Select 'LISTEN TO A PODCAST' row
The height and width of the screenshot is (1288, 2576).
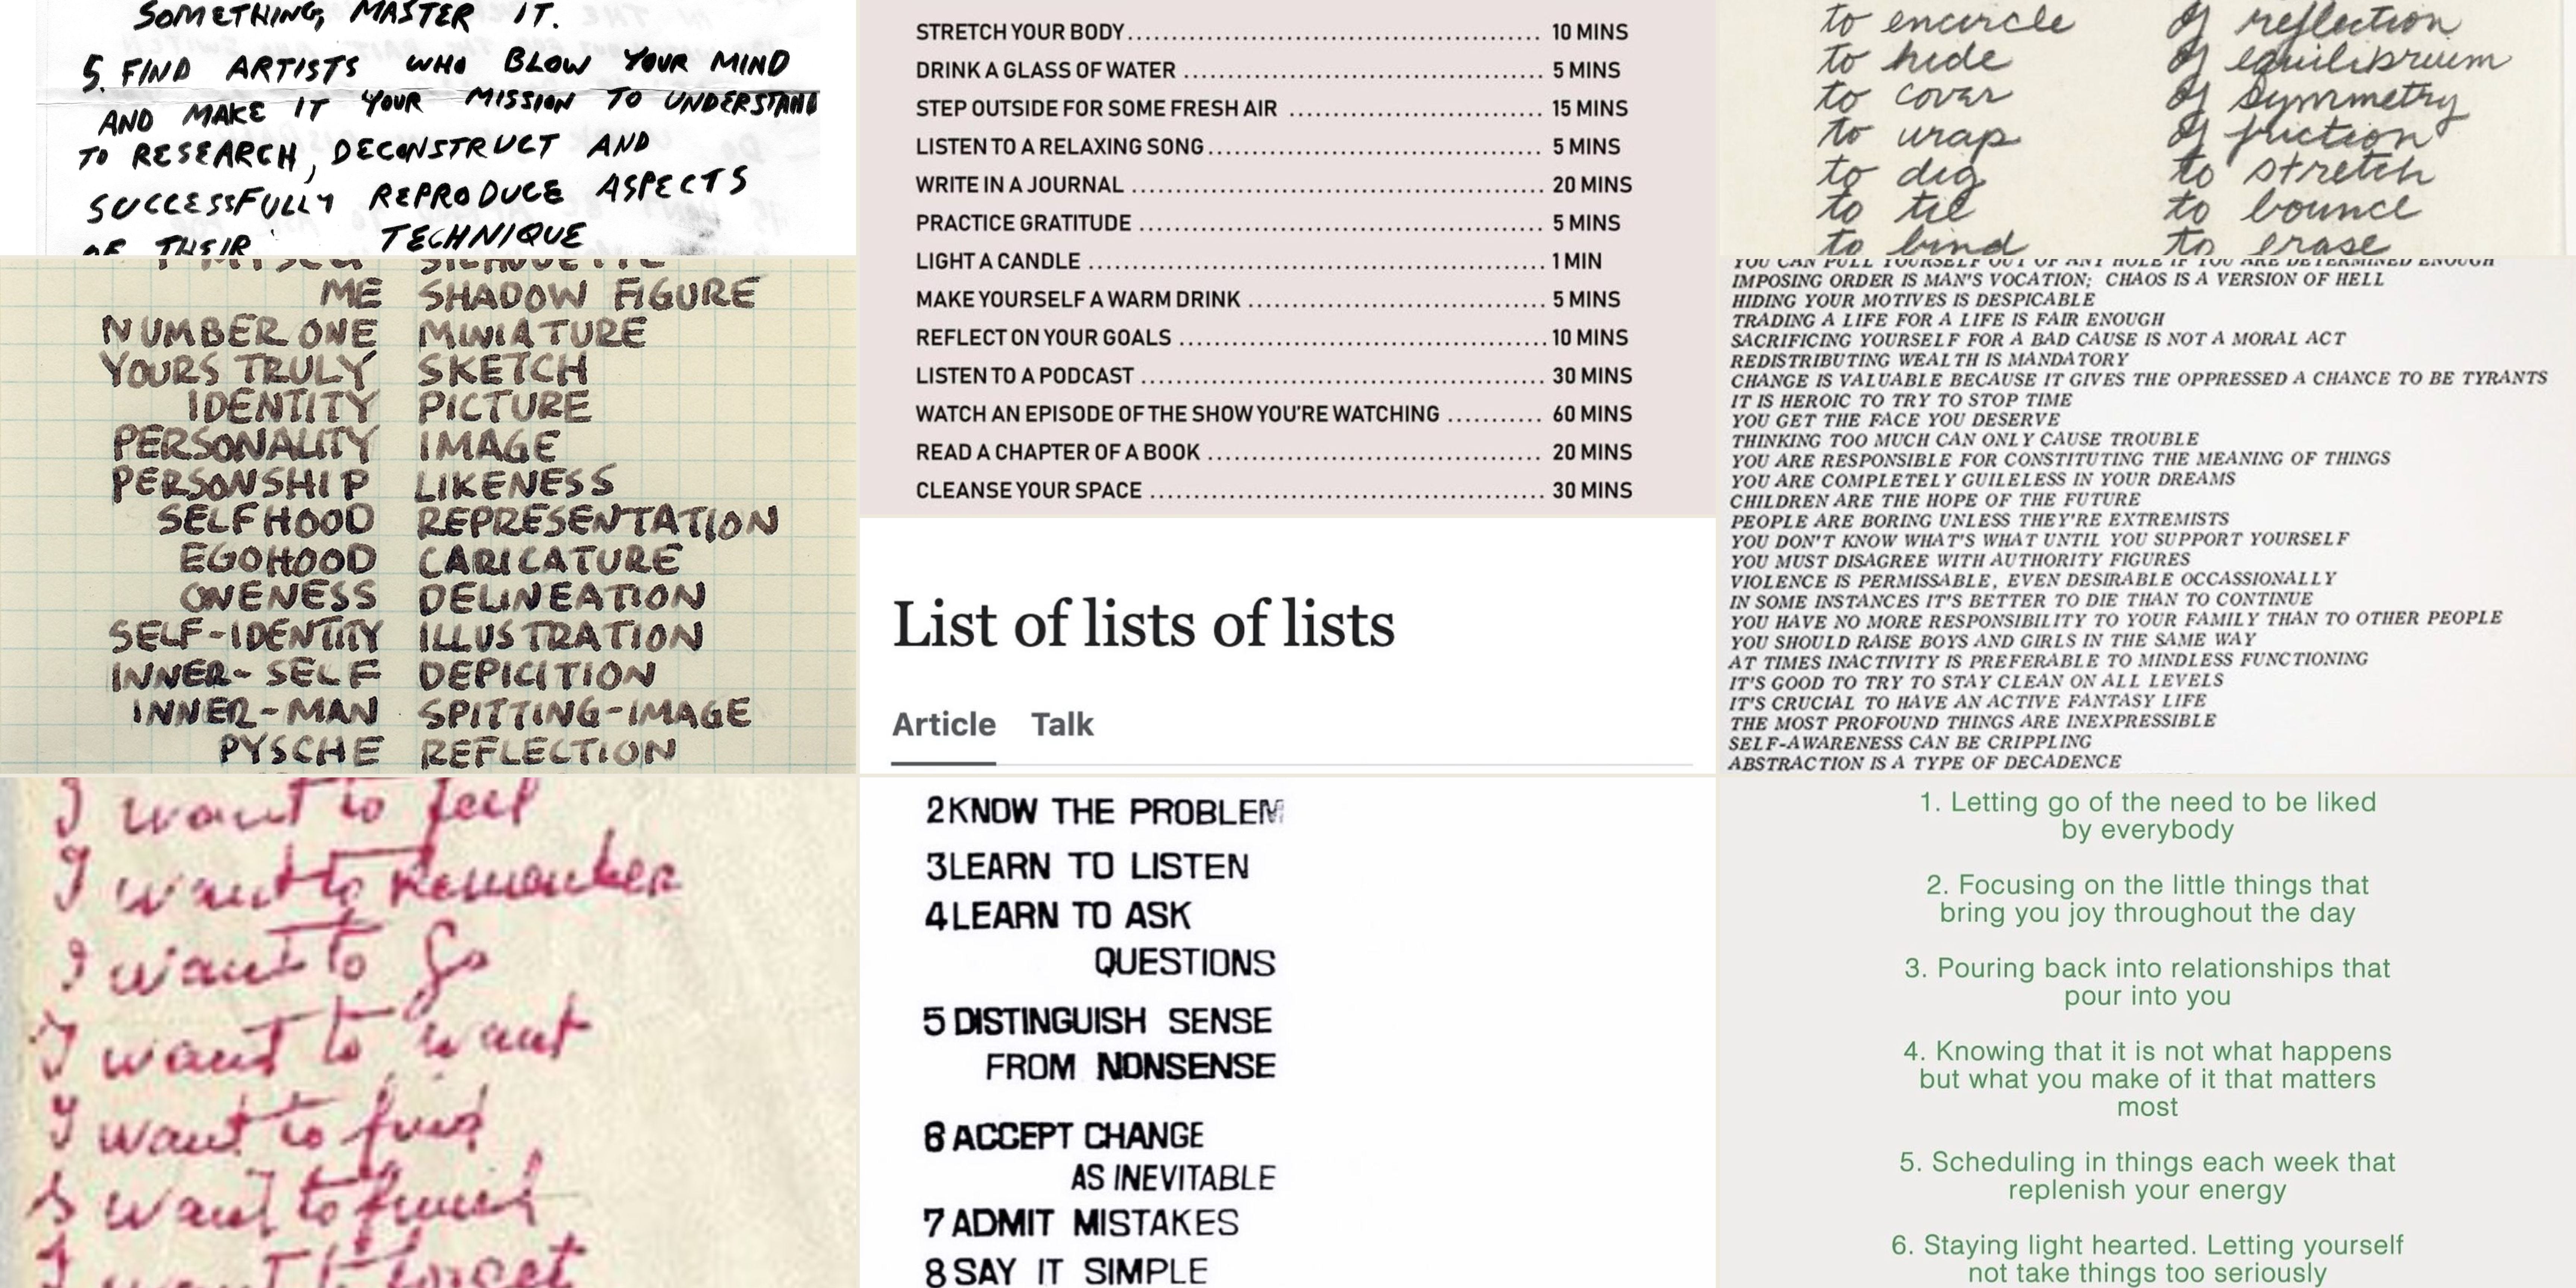[1274, 376]
